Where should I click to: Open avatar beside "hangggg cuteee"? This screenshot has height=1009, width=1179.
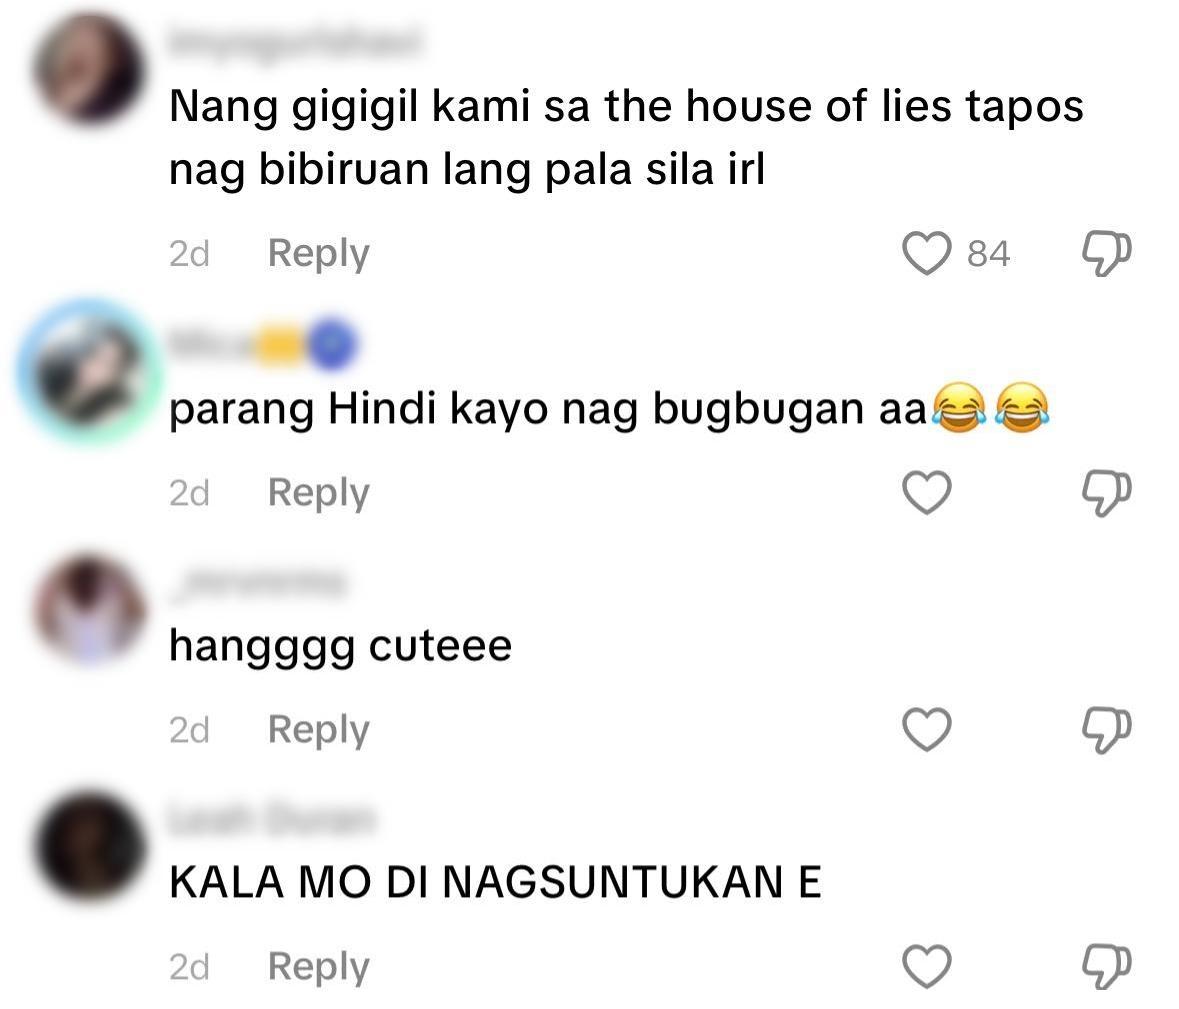pyautogui.click(x=88, y=610)
